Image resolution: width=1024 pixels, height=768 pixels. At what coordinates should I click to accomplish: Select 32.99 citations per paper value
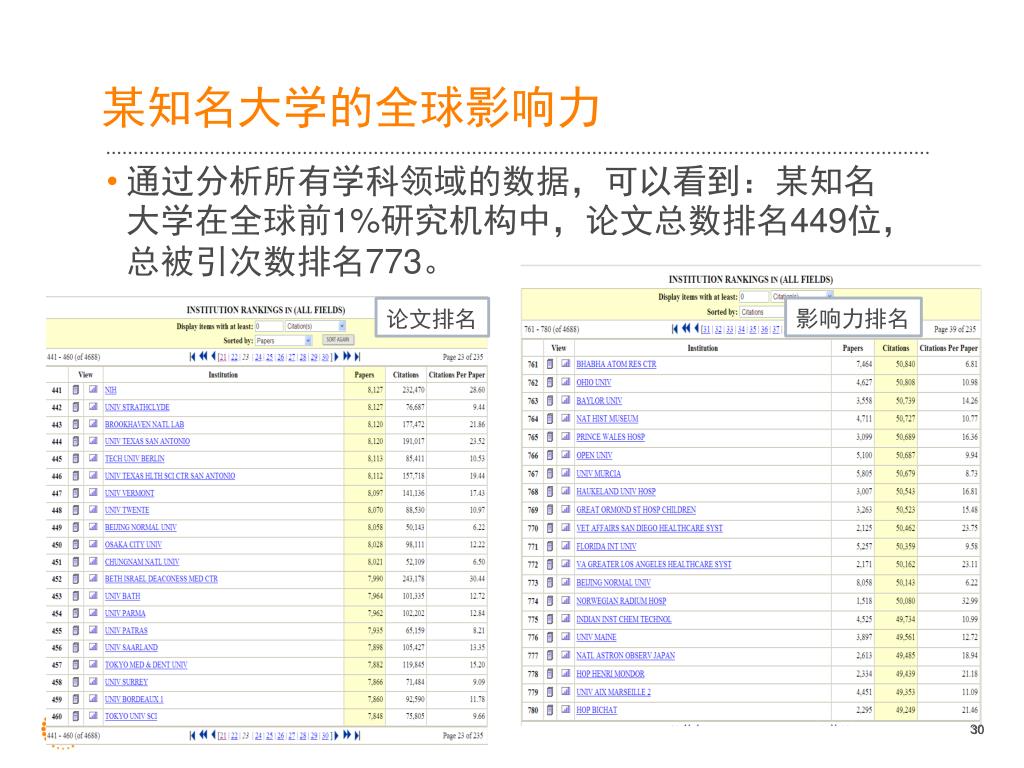tap(970, 601)
